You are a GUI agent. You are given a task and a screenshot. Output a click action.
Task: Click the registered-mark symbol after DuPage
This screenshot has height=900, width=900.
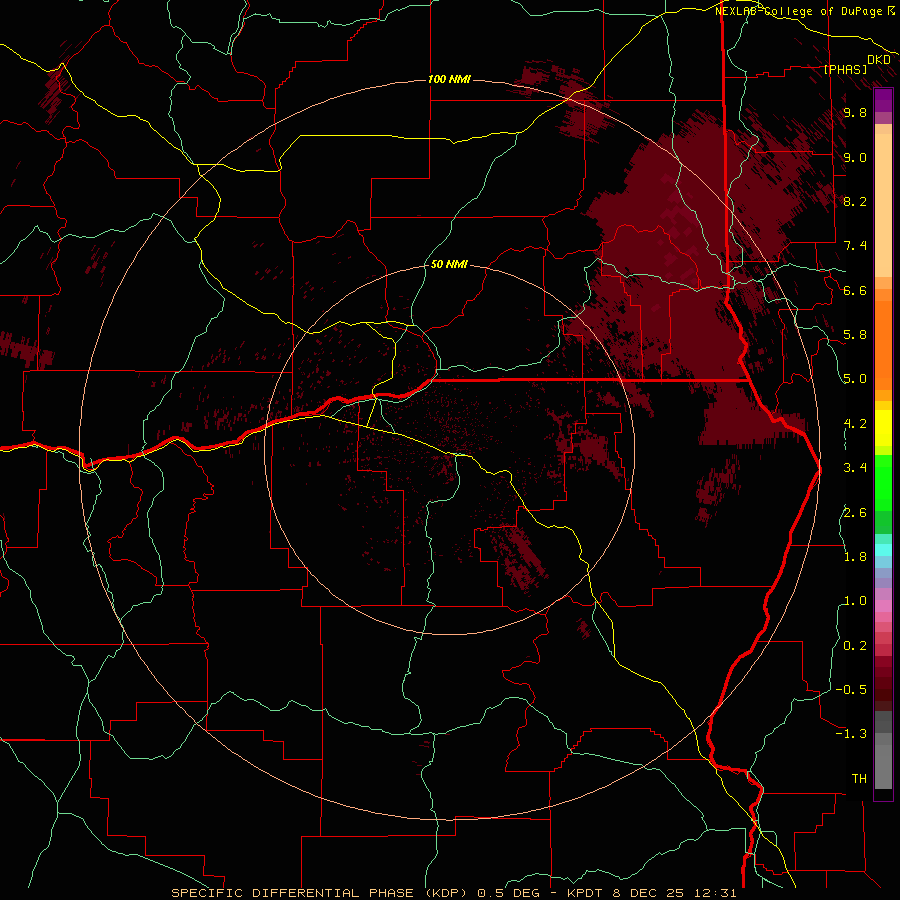(891, 10)
